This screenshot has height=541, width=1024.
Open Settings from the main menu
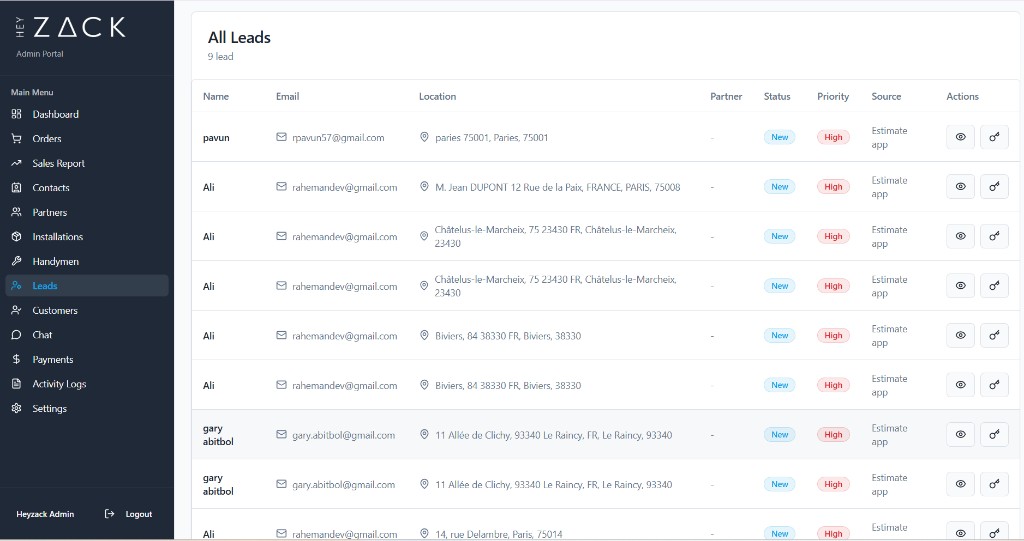point(87,408)
